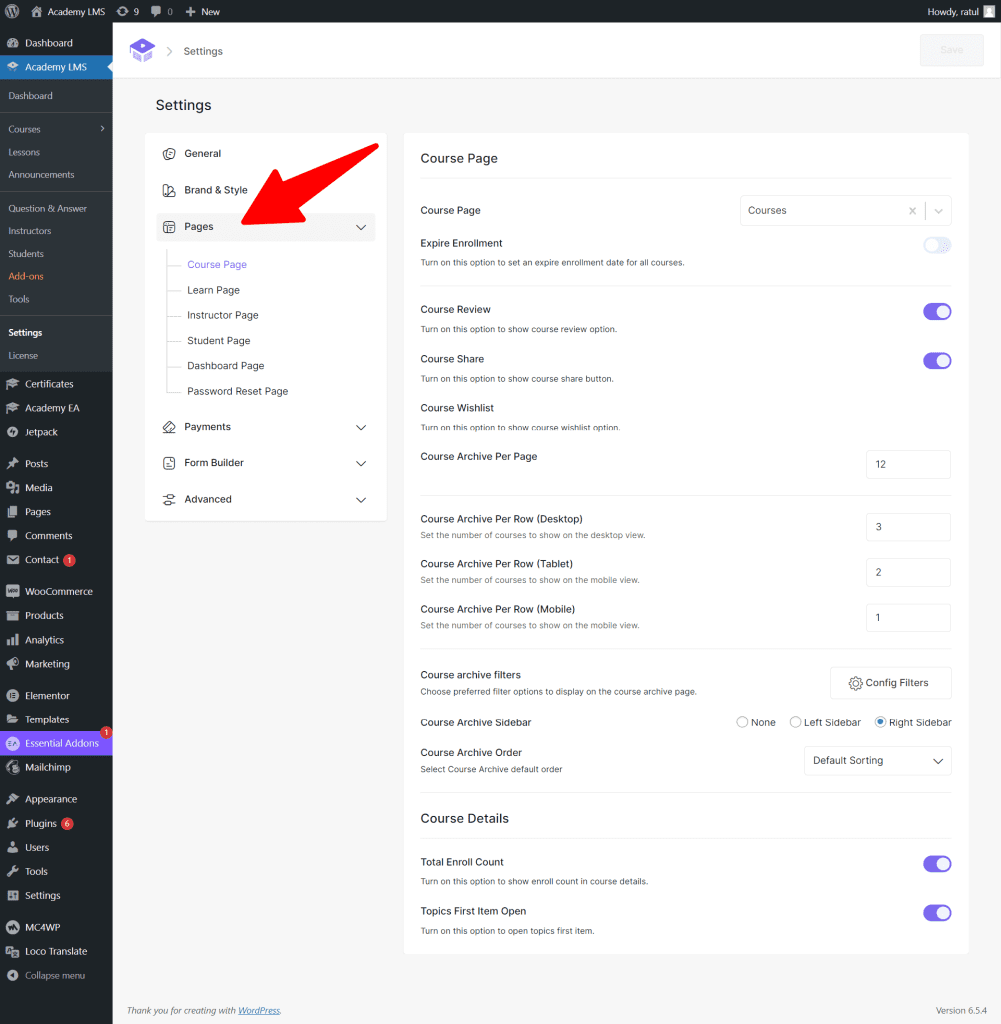Open the Advanced settings icon
Image resolution: width=1001 pixels, height=1024 pixels.
(168, 499)
